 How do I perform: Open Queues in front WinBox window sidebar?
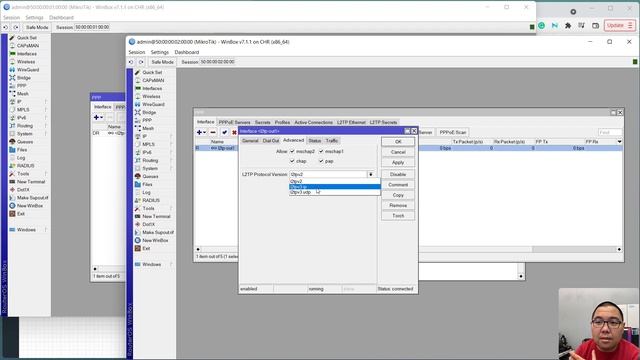coord(150,176)
